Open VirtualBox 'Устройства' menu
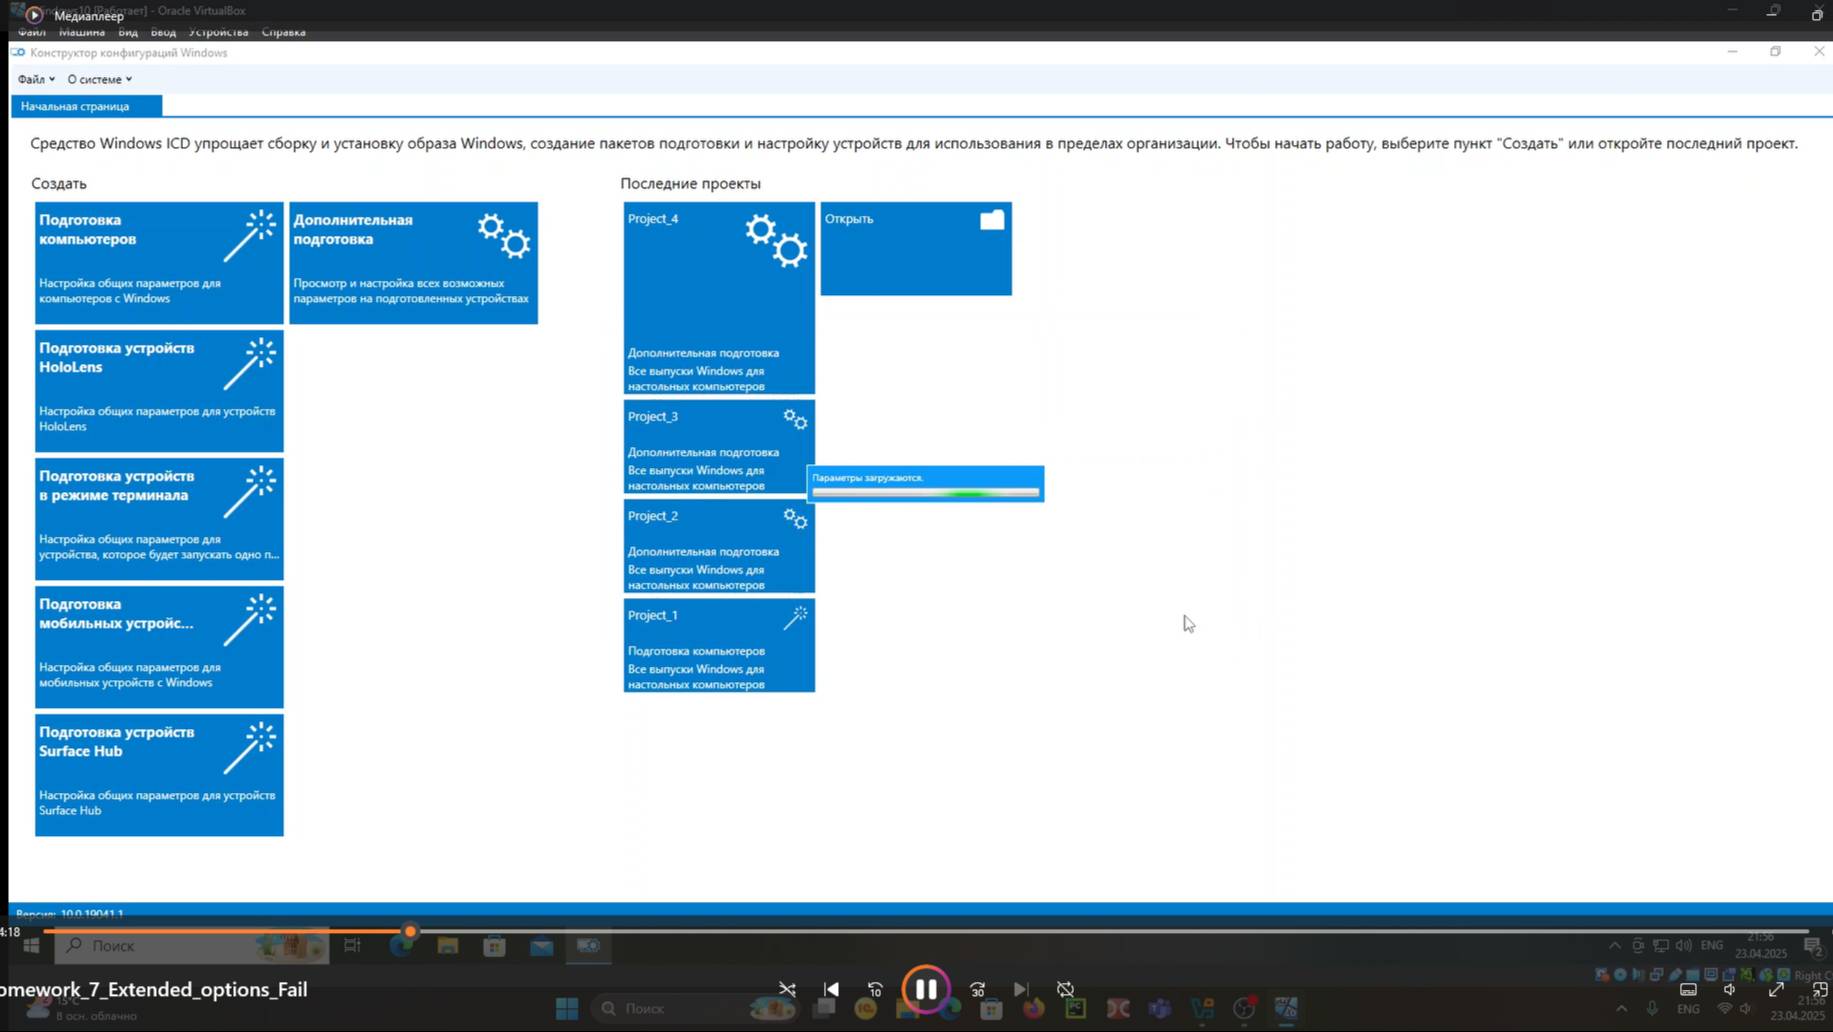 pyautogui.click(x=218, y=32)
